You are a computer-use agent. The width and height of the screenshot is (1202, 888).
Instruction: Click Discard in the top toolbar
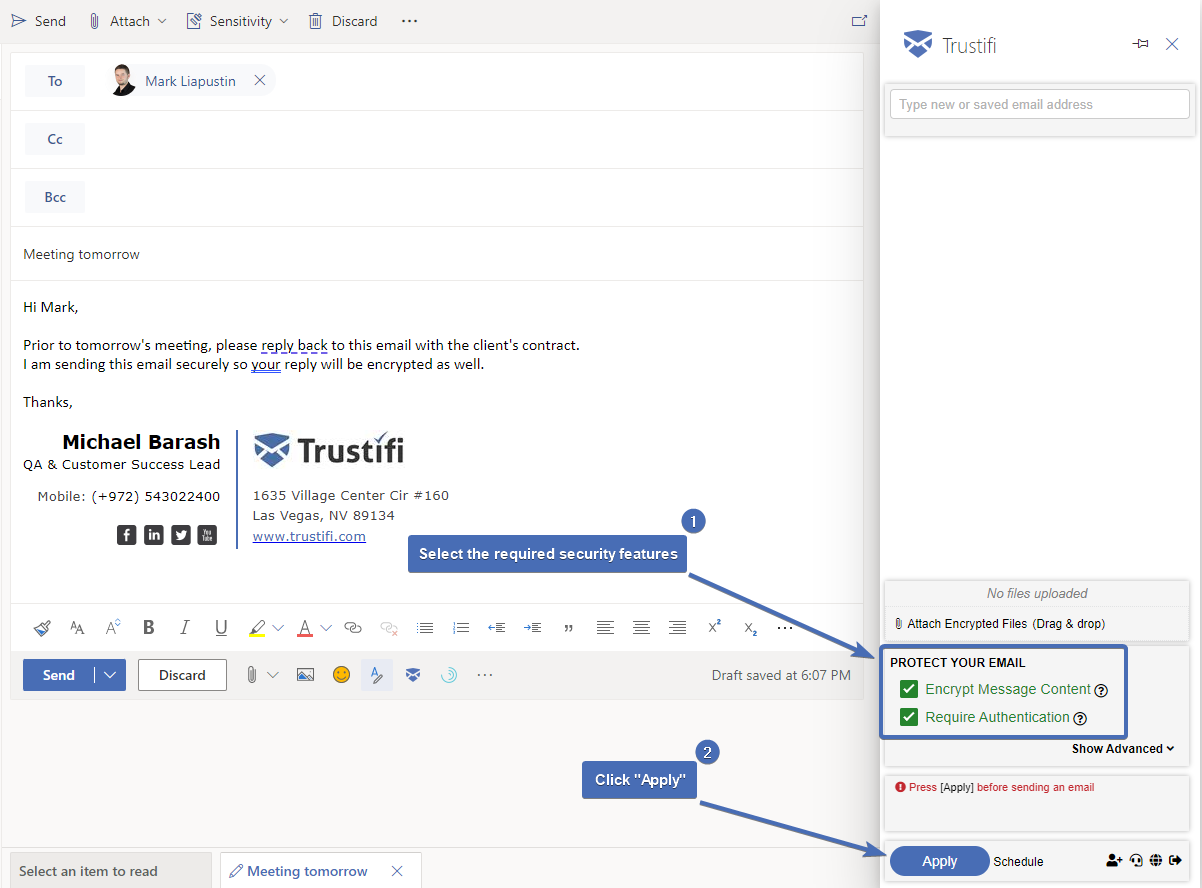pyautogui.click(x=343, y=20)
